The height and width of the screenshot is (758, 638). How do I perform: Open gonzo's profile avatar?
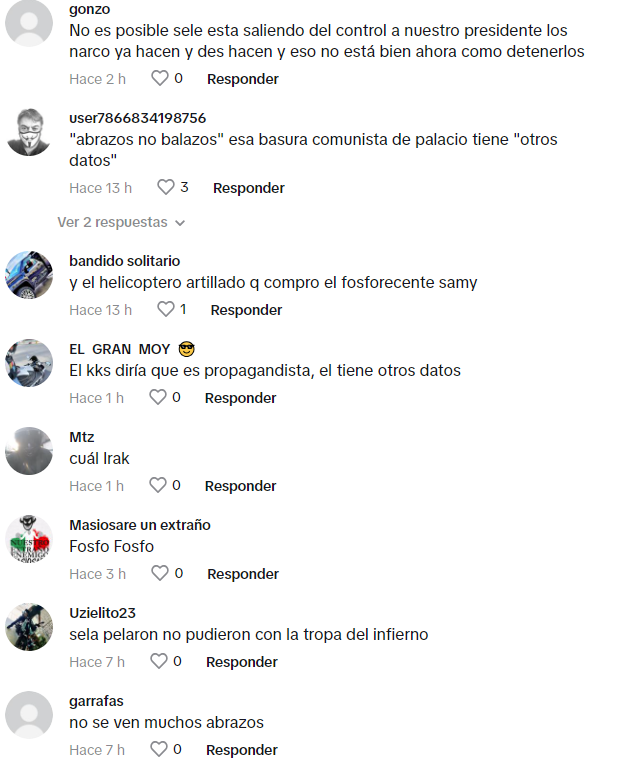click(x=29, y=23)
